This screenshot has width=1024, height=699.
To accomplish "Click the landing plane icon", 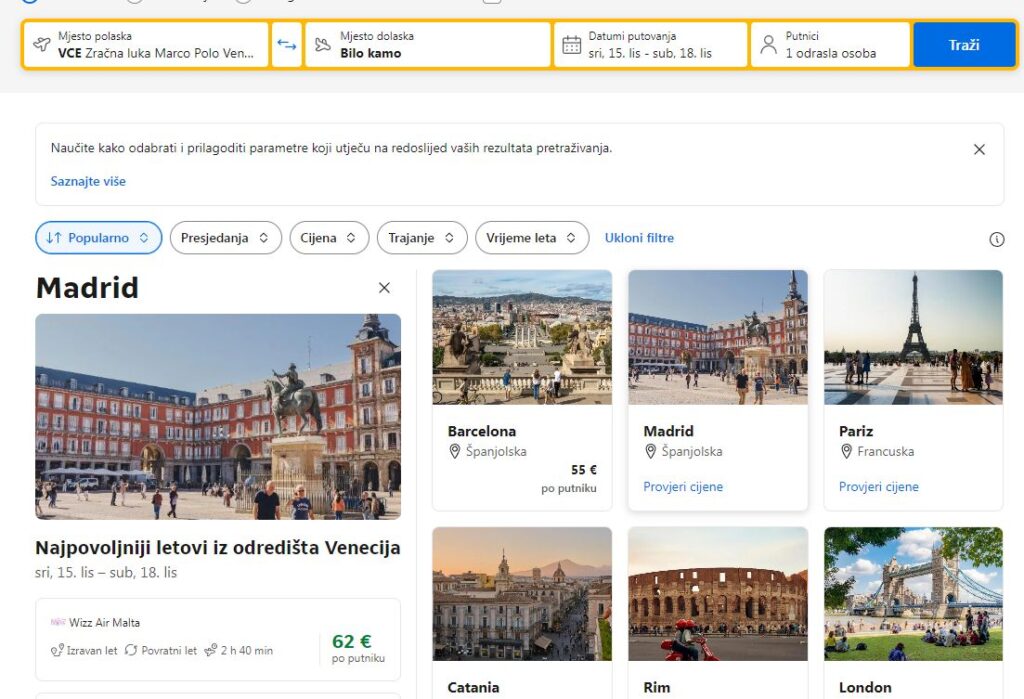I will pyautogui.click(x=322, y=45).
